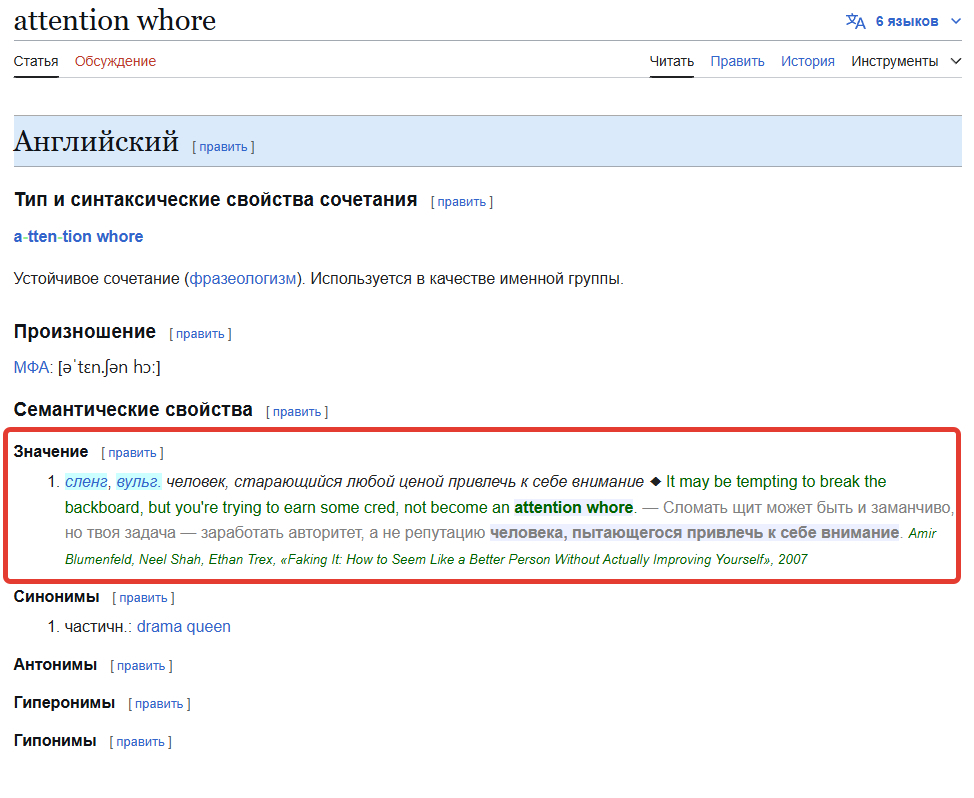Screen dimensions: 974x798
Task: Switch to the Статья tab
Action: point(36,61)
